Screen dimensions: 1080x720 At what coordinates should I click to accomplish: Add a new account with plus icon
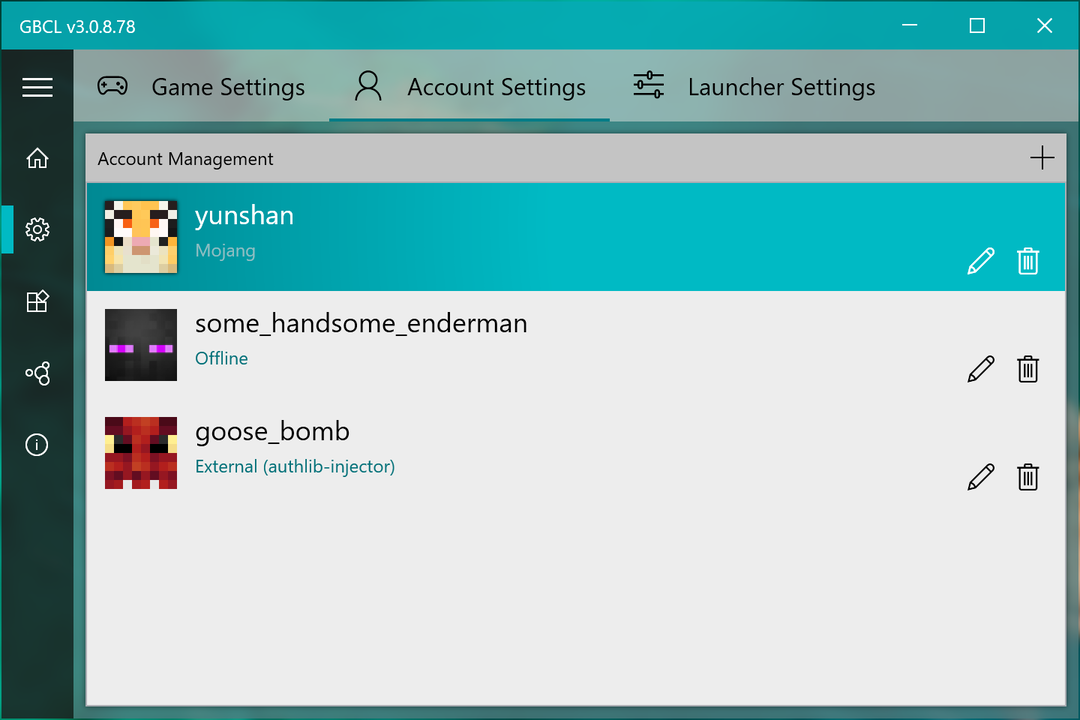coord(1042,158)
